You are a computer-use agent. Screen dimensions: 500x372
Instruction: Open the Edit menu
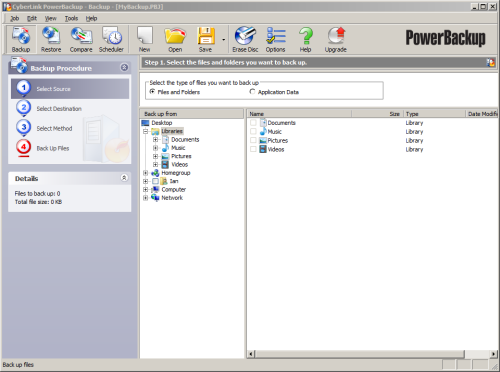[x=32, y=18]
